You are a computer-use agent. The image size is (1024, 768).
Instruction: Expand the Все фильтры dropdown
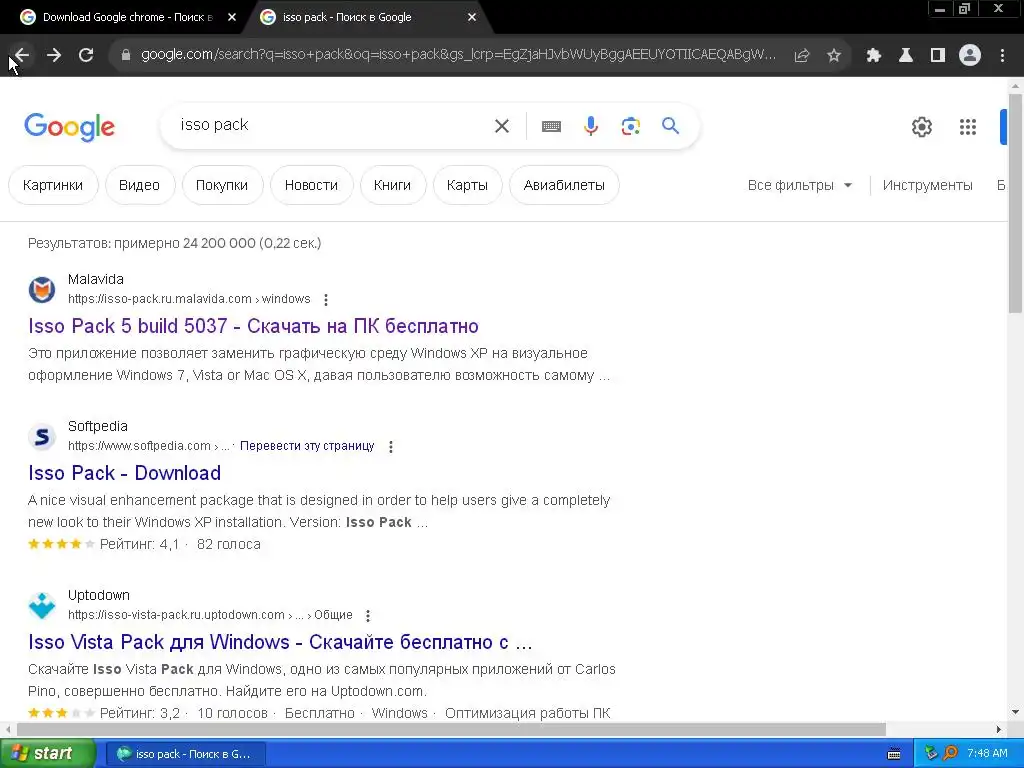[800, 185]
